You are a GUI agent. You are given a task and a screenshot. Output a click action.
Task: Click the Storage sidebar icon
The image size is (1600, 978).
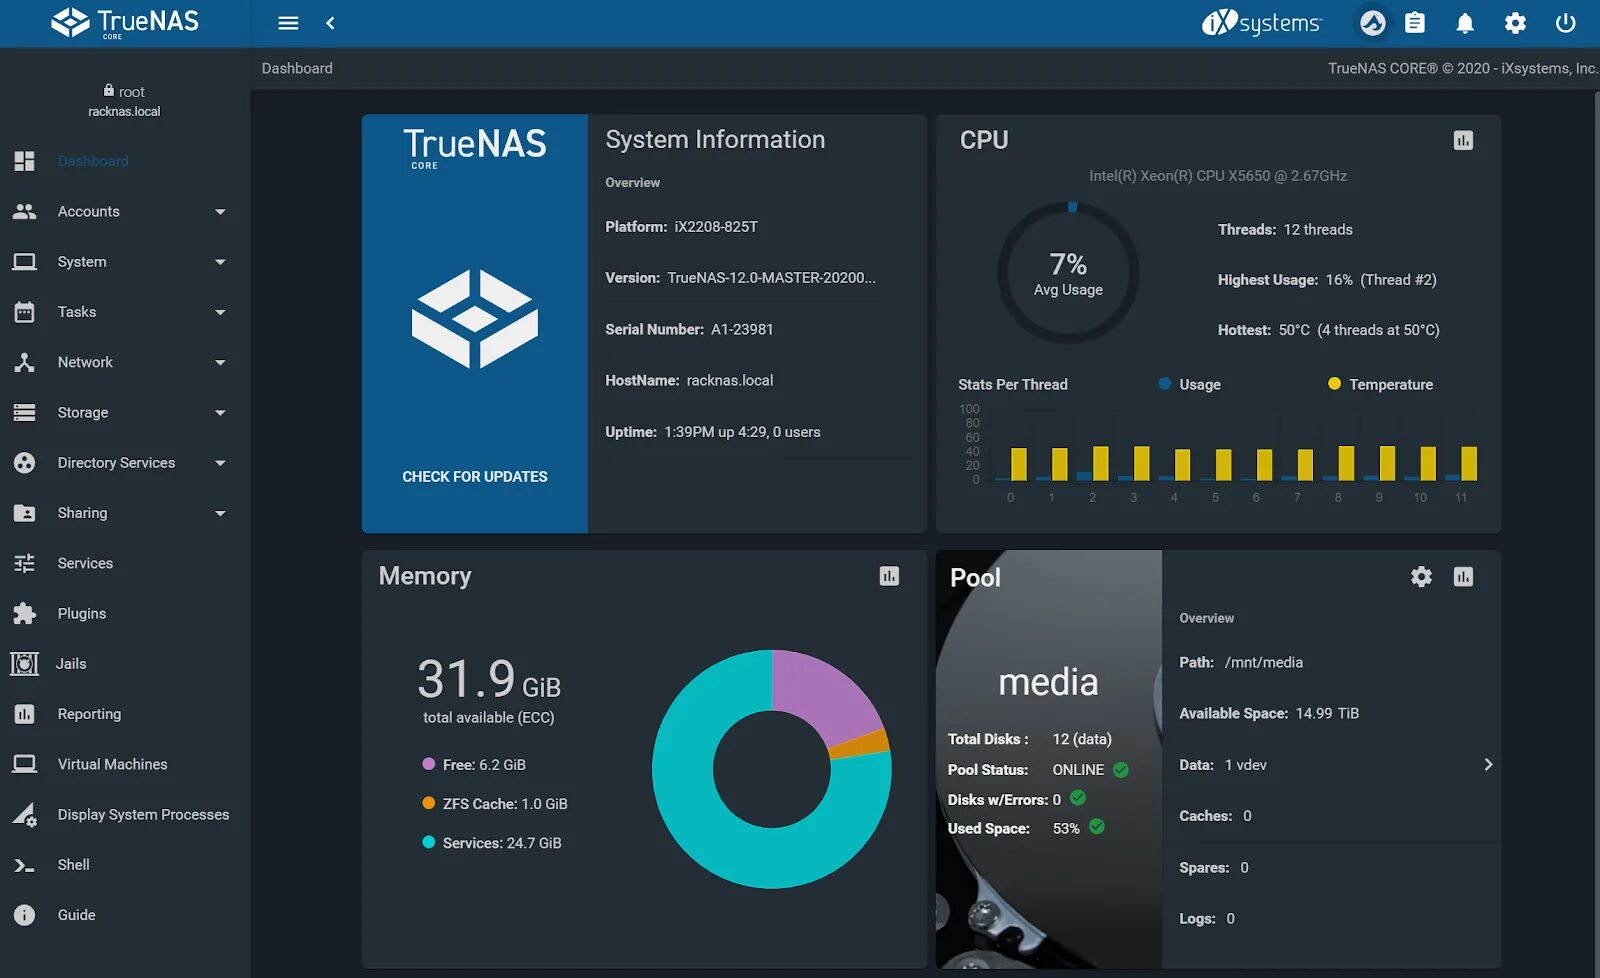(x=25, y=412)
